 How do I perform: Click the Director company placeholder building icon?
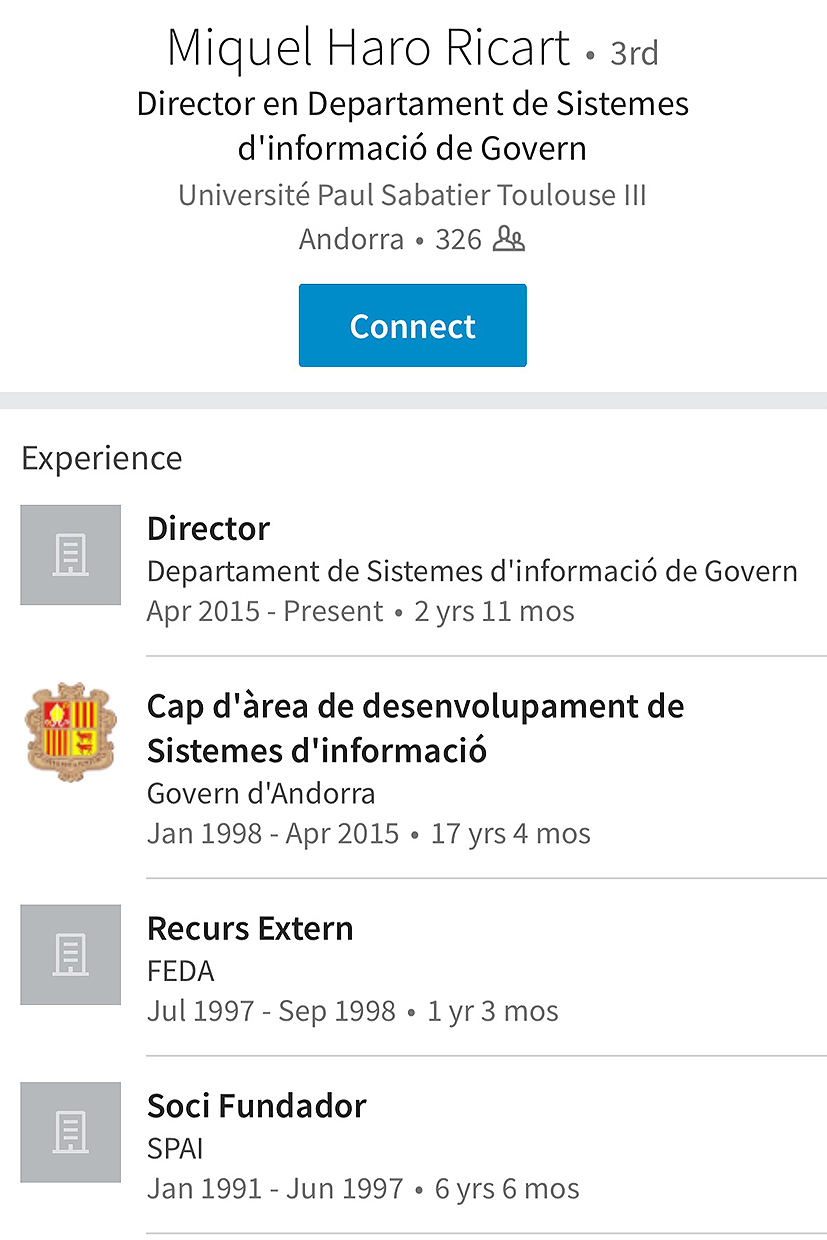70,555
